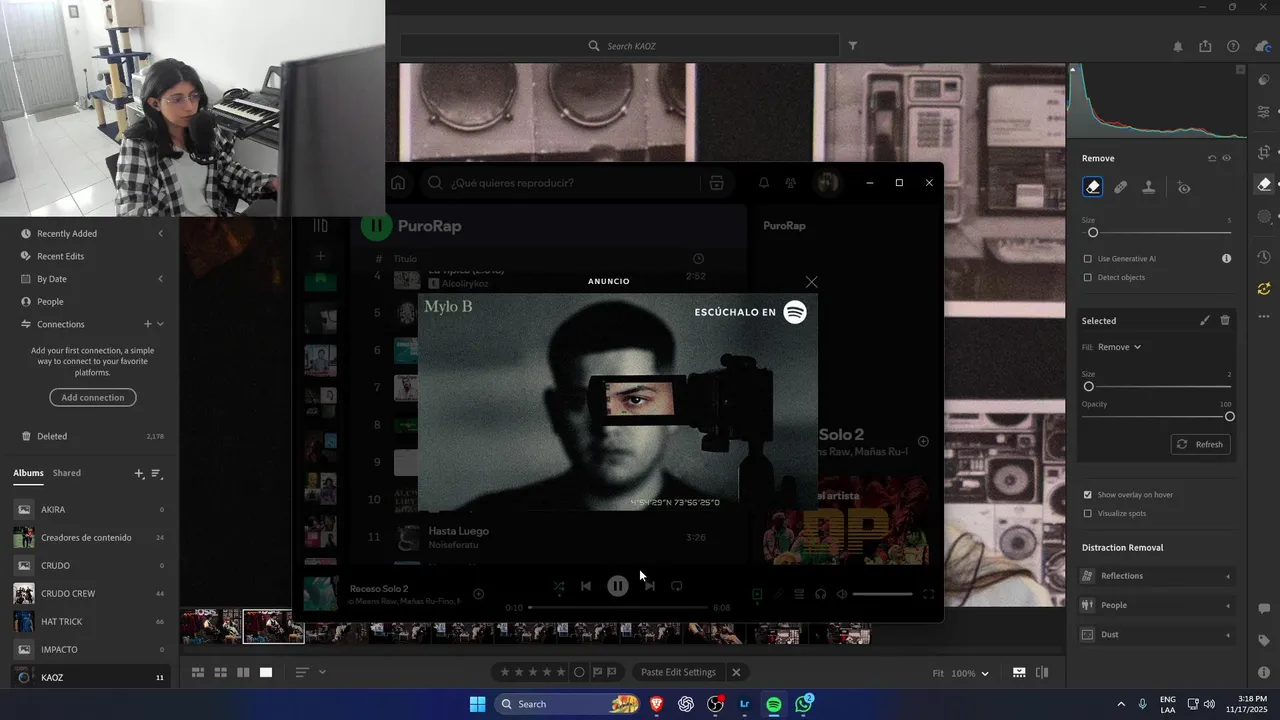
Task: Adjust the Opacity slider
Action: (1158, 416)
